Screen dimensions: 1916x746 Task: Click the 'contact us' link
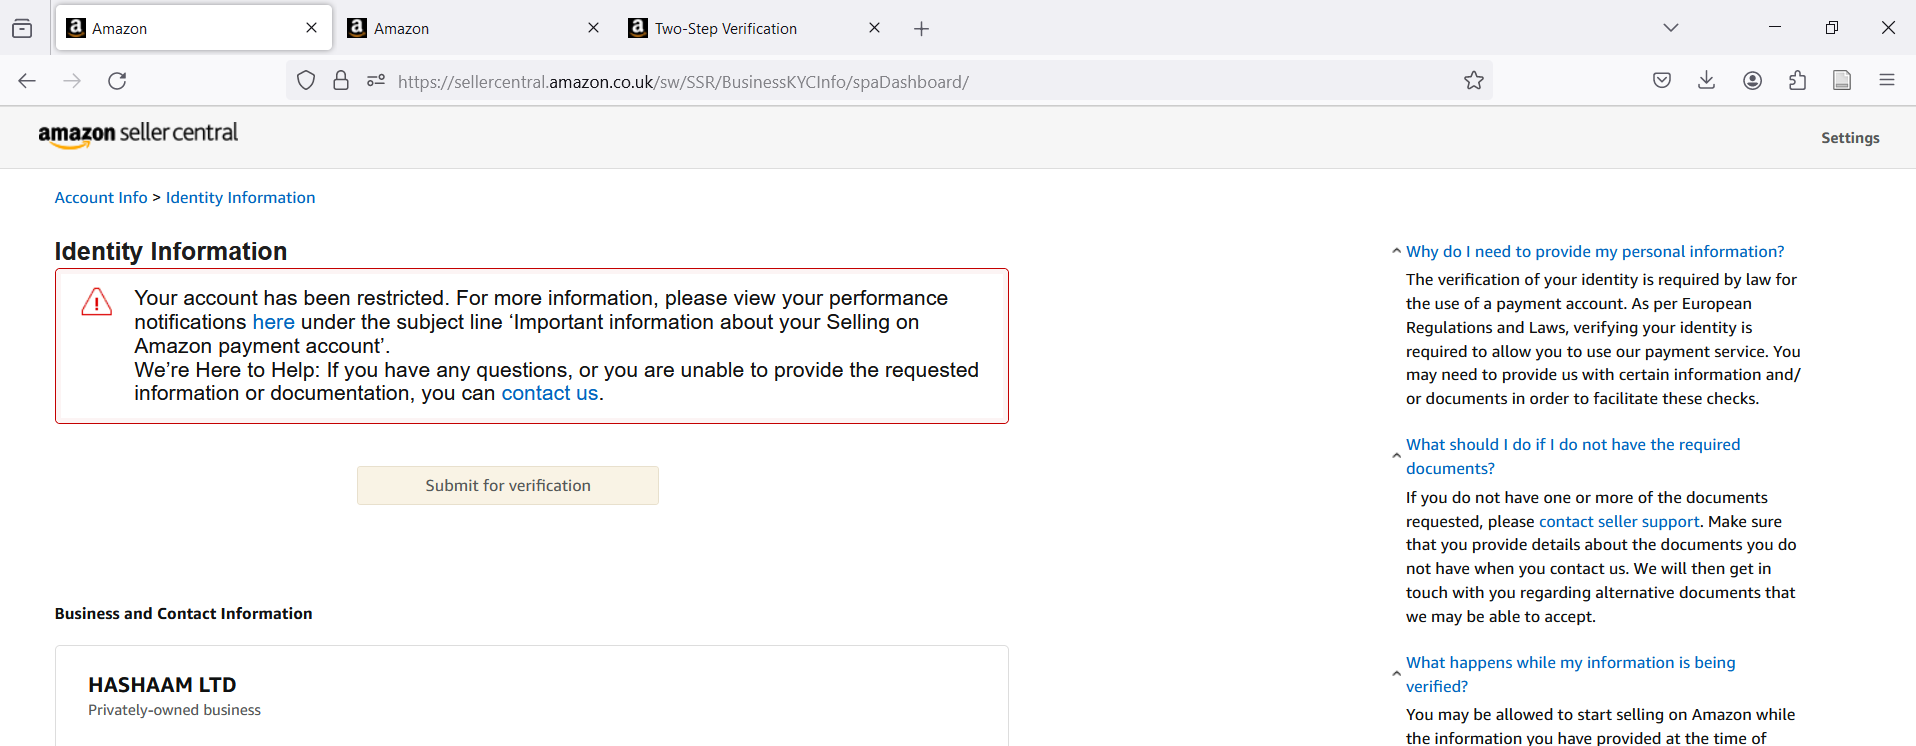pos(550,393)
